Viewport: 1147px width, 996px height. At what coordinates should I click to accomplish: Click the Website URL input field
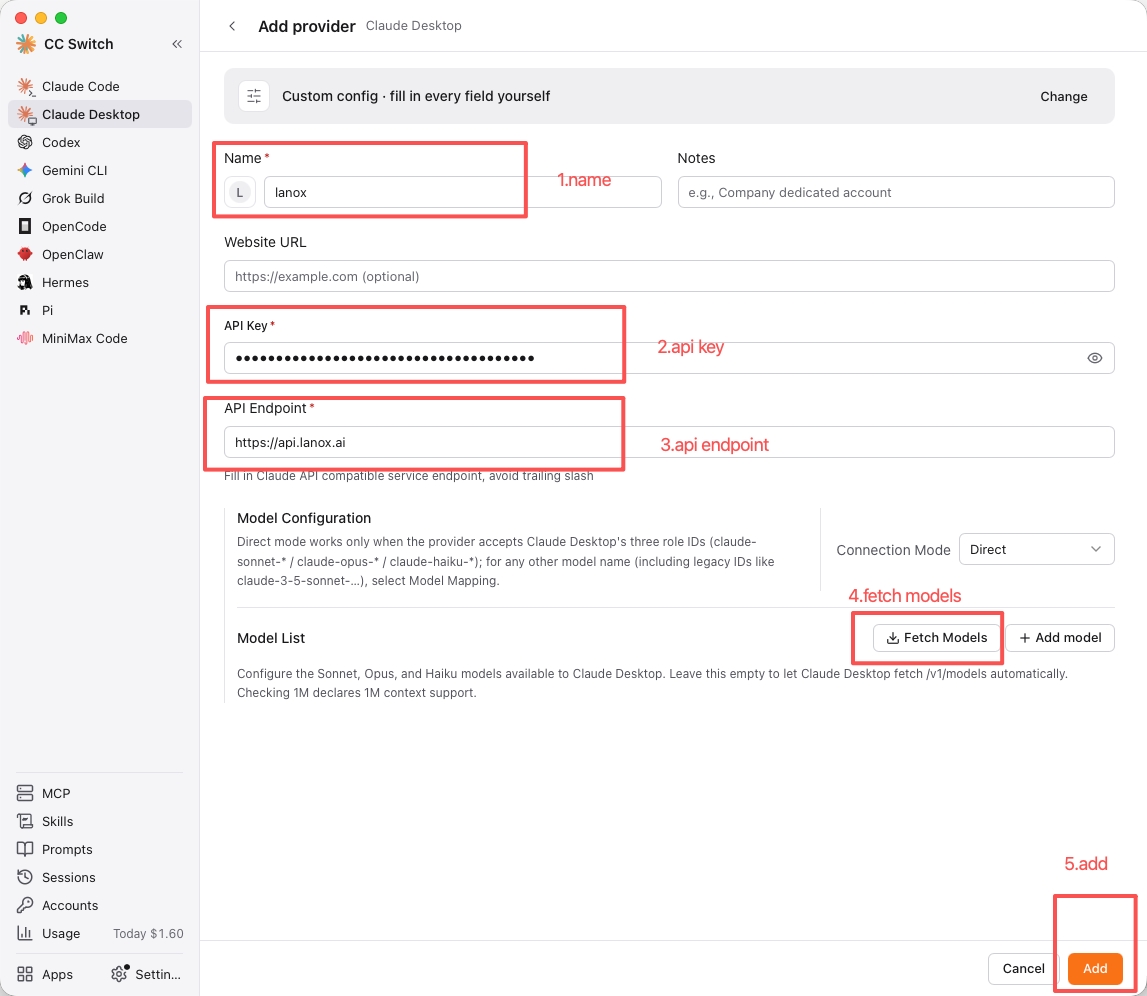click(669, 276)
